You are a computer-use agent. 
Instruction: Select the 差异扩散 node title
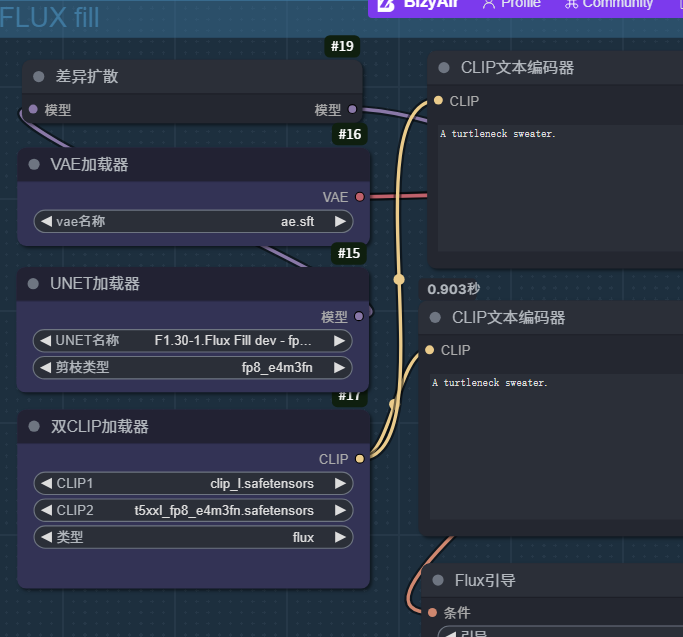[87, 77]
